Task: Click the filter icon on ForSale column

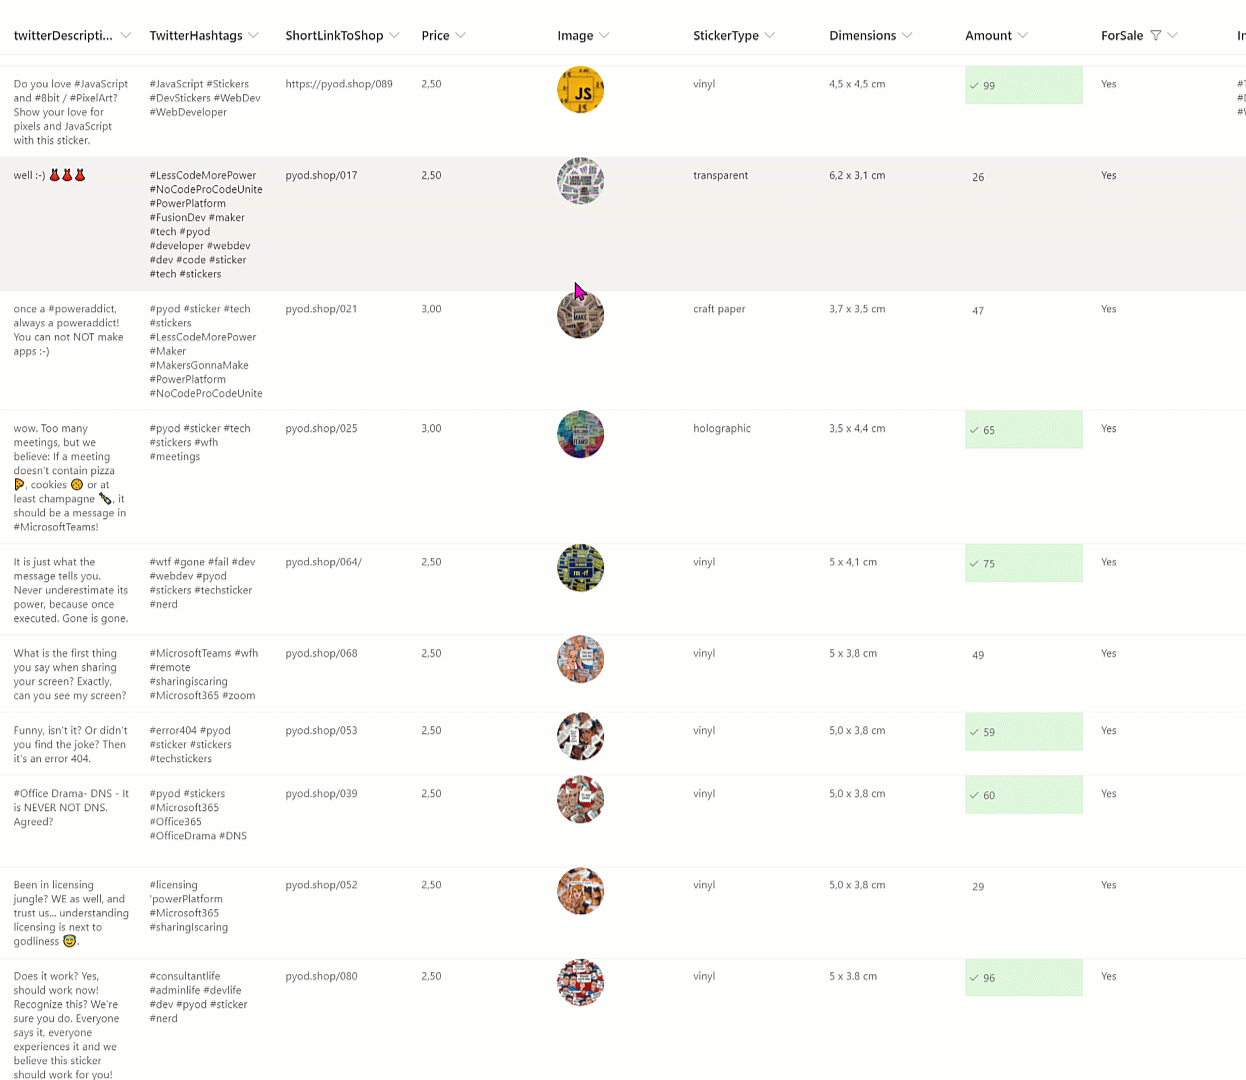Action: (1155, 35)
